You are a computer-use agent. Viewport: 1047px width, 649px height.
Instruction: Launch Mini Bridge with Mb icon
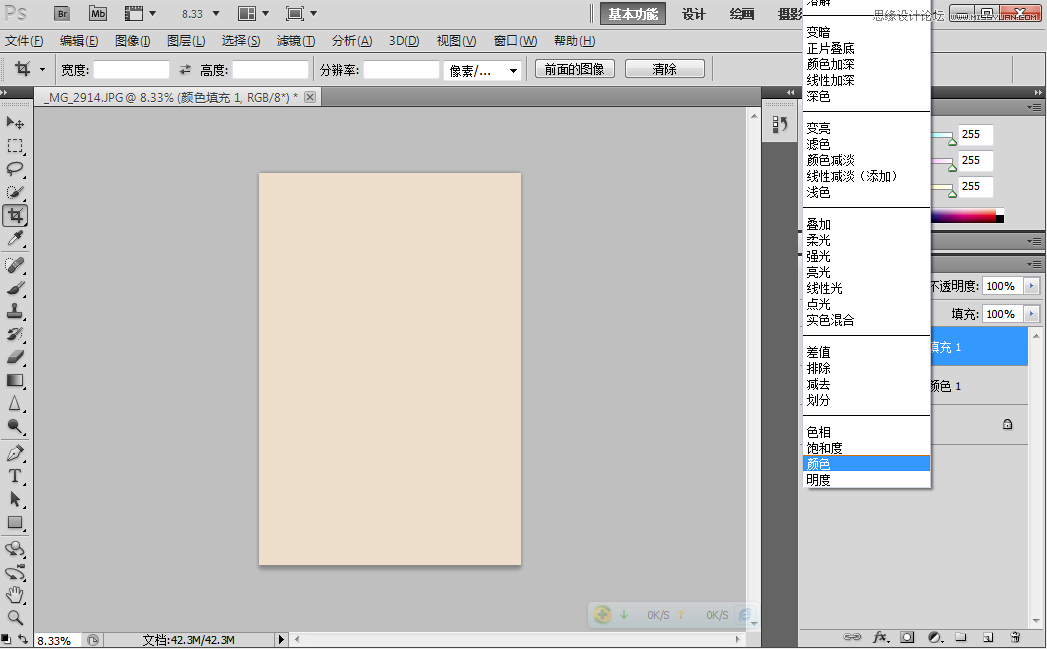click(x=97, y=13)
